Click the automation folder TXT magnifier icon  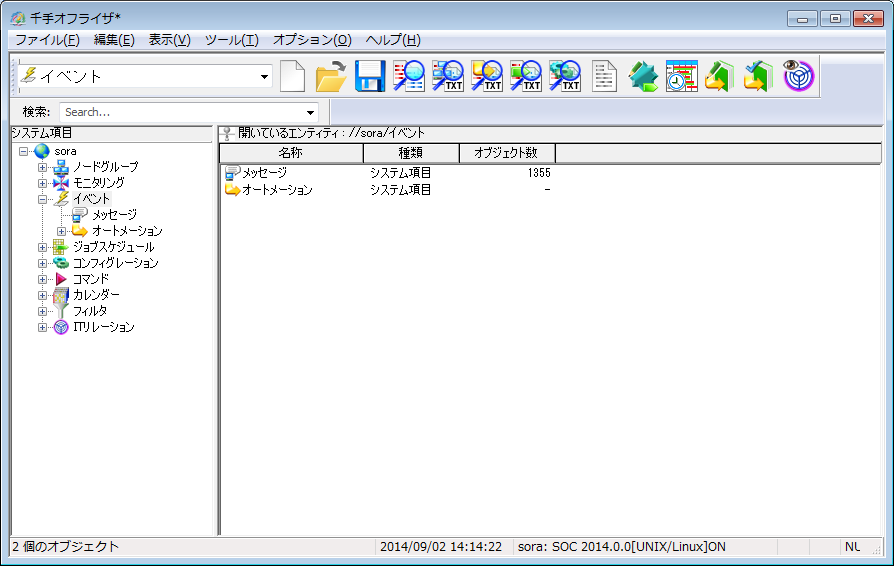(x=486, y=76)
